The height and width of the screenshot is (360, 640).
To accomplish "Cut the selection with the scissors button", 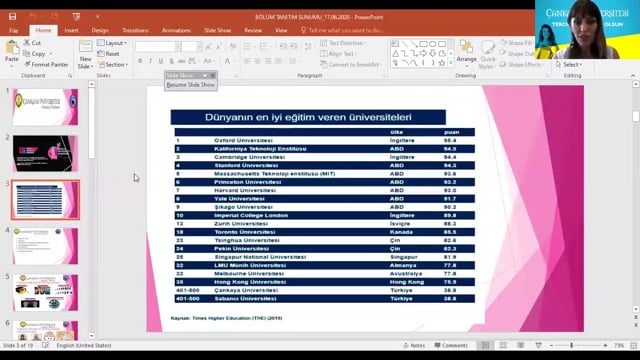I will pos(32,42).
